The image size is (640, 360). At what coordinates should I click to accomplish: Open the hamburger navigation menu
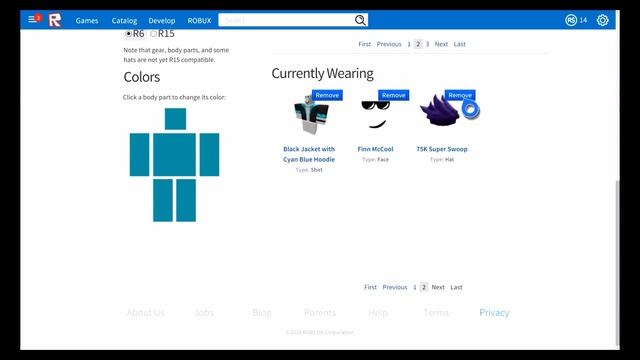point(32,19)
